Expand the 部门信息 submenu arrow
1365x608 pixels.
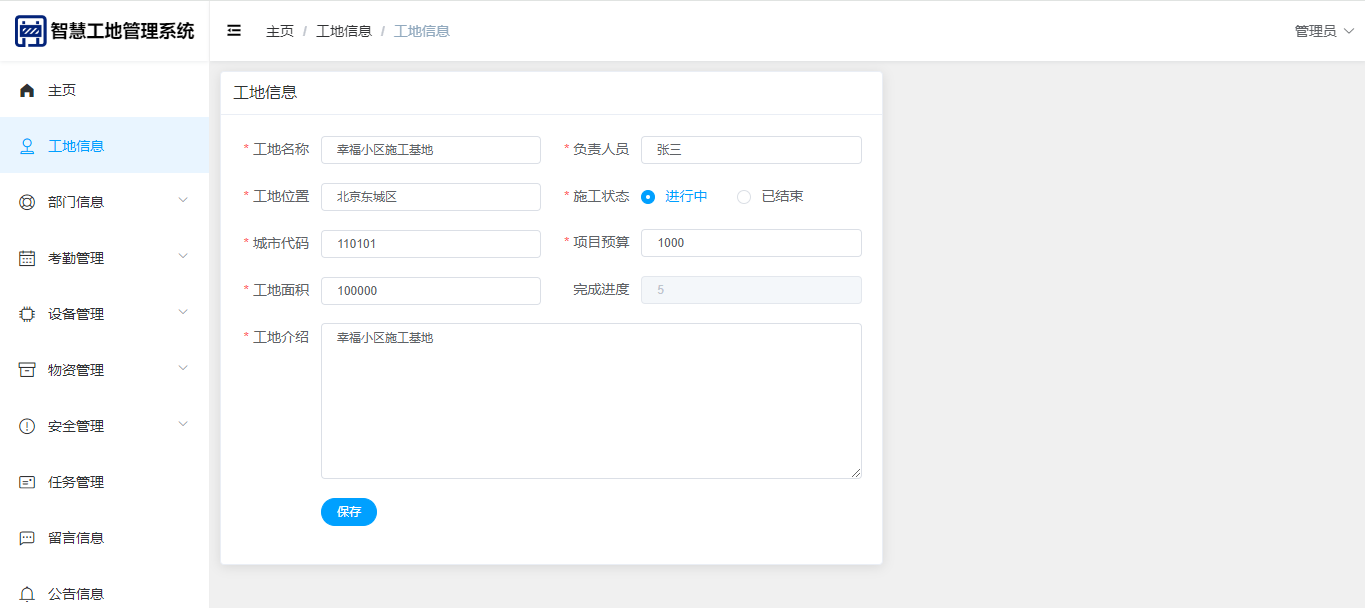[x=183, y=200]
